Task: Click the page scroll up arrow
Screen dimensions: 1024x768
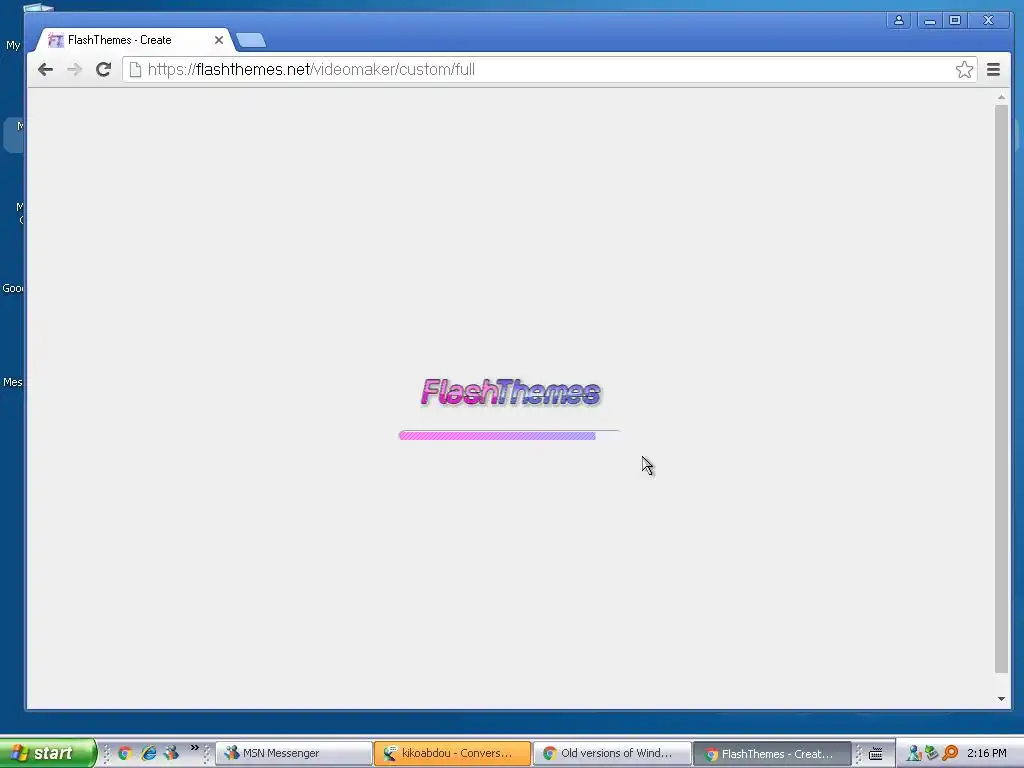Action: 1001,97
